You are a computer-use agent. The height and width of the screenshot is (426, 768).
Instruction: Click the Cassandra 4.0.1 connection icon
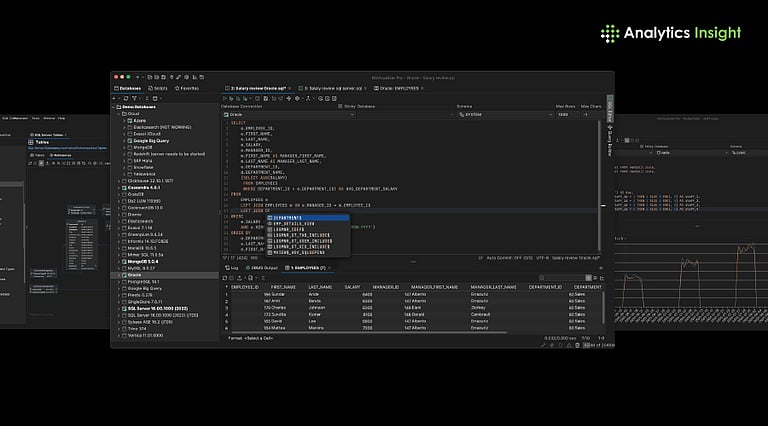pyautogui.click(x=124, y=188)
